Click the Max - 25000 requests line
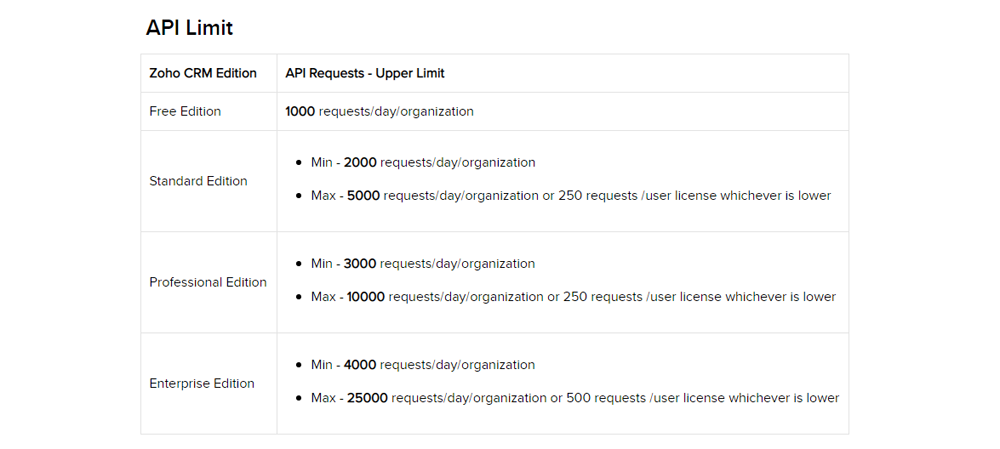 click(575, 399)
